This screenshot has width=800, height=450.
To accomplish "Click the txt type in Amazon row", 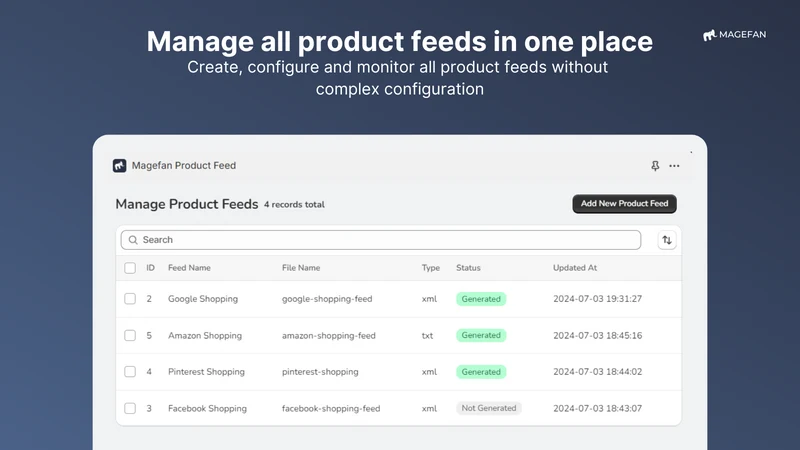I will point(428,336).
